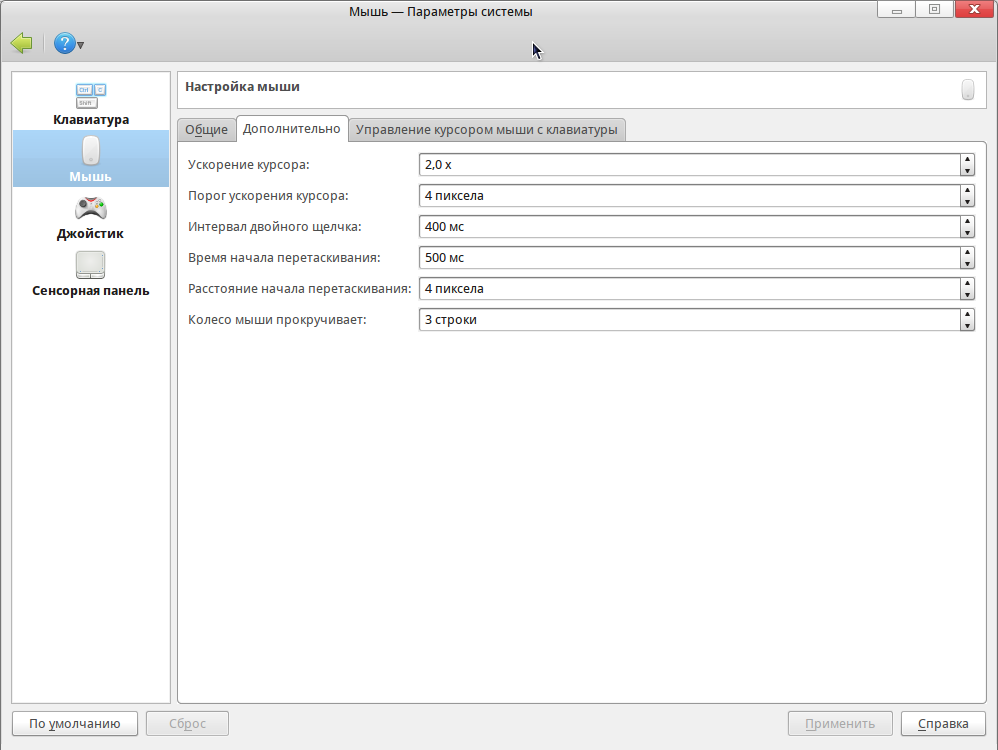The image size is (998, 750).
Task: Click the green back arrow icon
Action: coord(21,44)
